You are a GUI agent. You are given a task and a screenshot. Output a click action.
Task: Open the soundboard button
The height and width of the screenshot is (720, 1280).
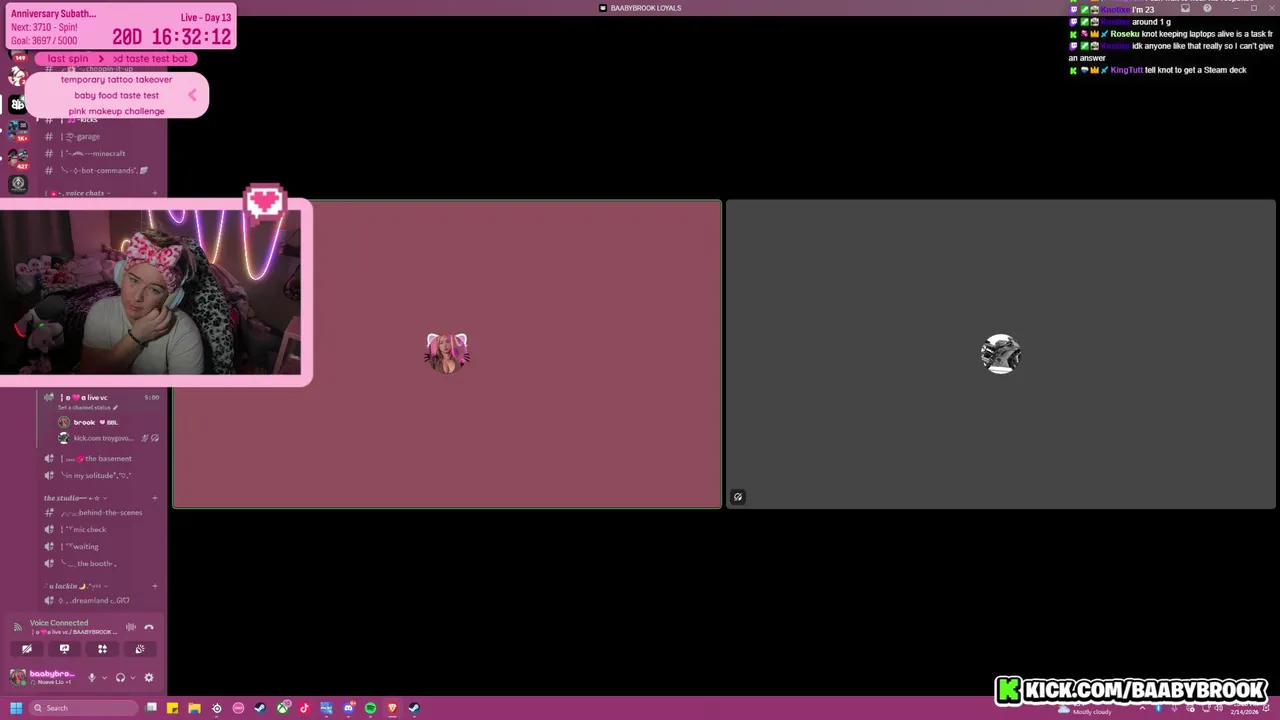pos(139,649)
